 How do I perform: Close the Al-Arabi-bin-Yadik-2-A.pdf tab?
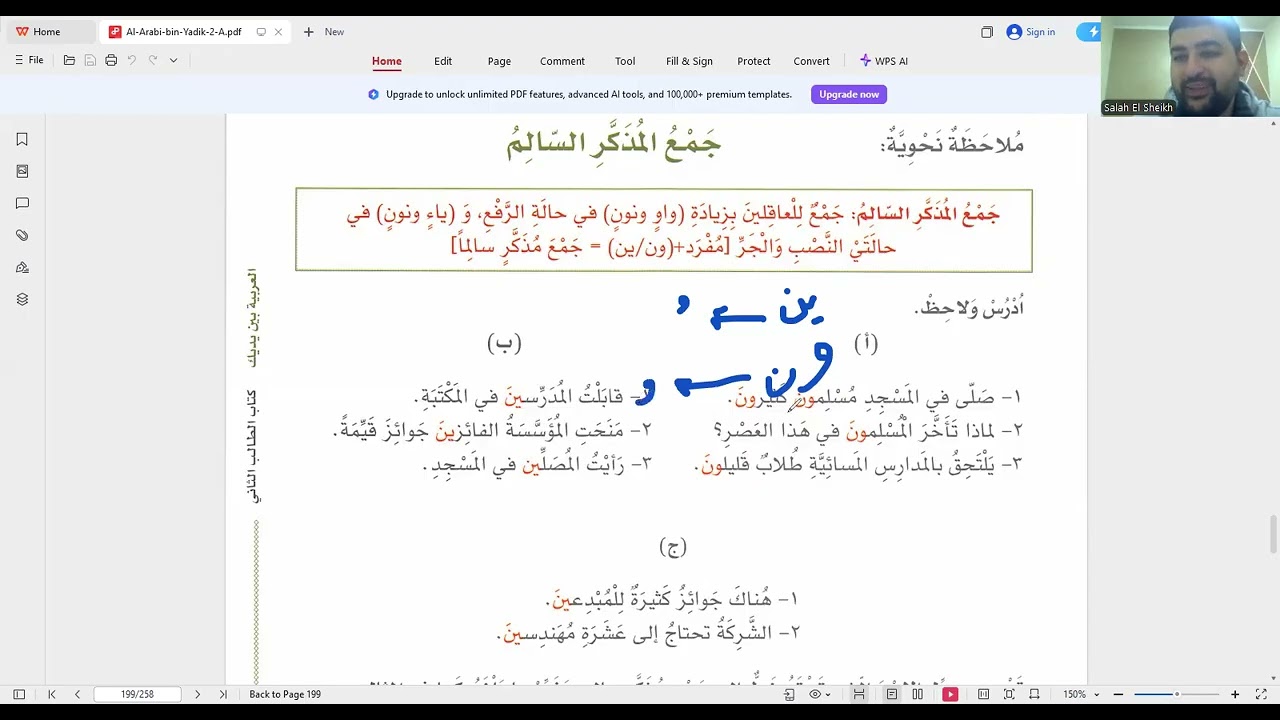click(x=278, y=32)
